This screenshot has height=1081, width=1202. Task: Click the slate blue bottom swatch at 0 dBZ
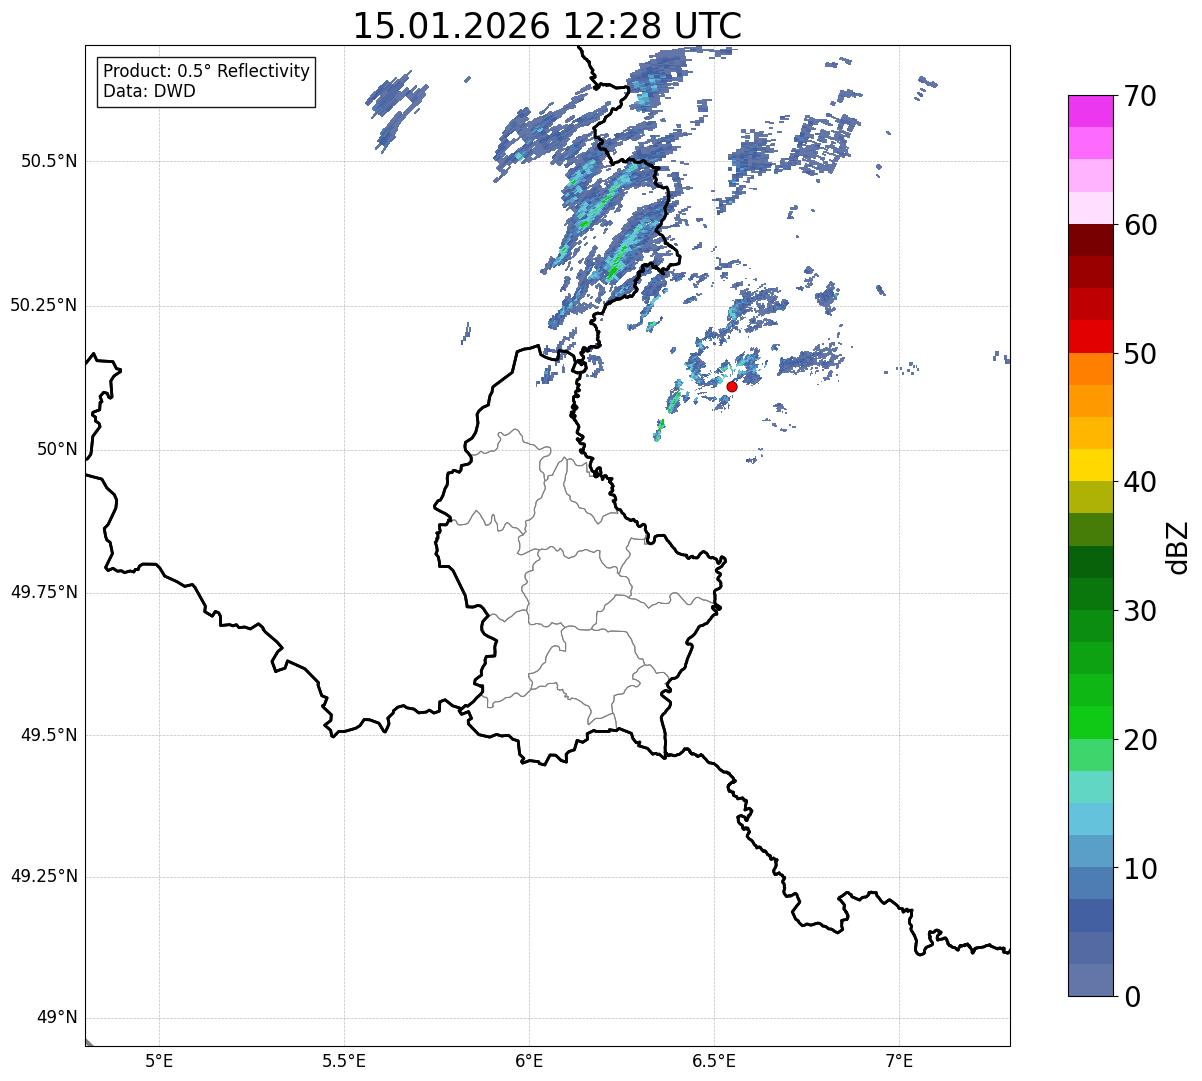(x=1090, y=980)
